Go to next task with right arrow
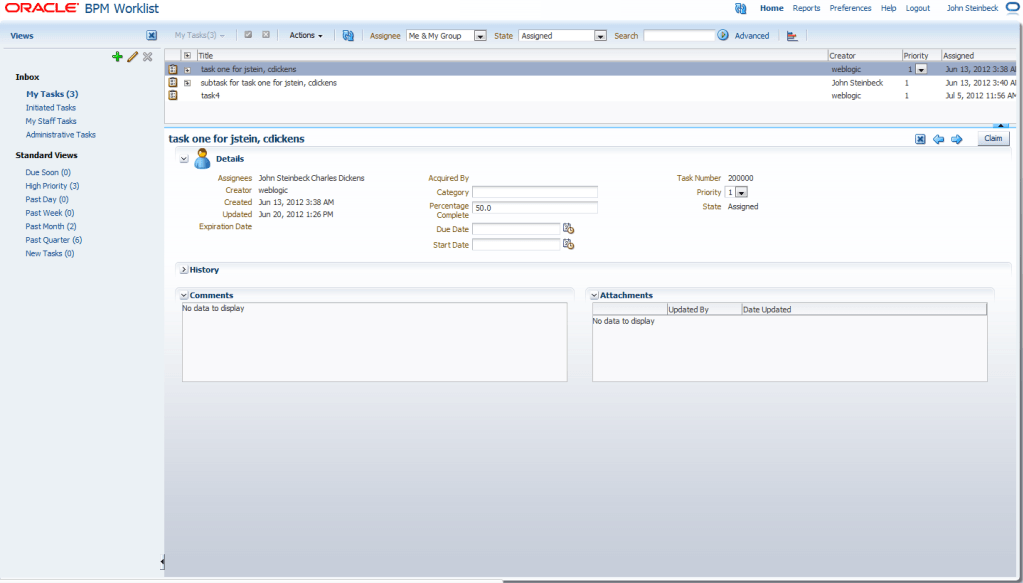This screenshot has height=583, width=1023. point(956,139)
